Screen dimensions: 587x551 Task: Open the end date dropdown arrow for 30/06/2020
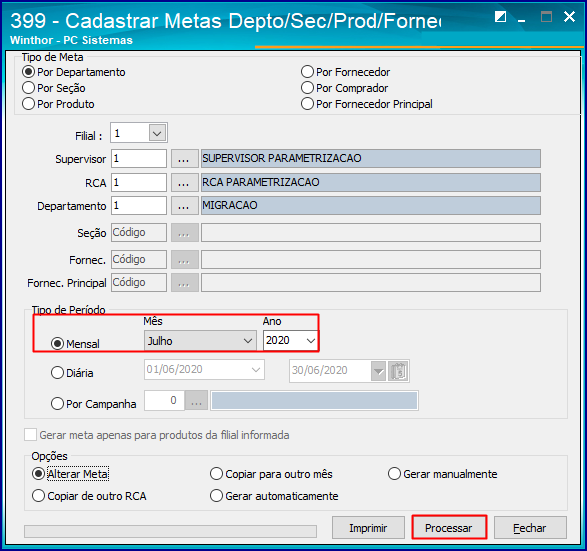tap(378, 371)
